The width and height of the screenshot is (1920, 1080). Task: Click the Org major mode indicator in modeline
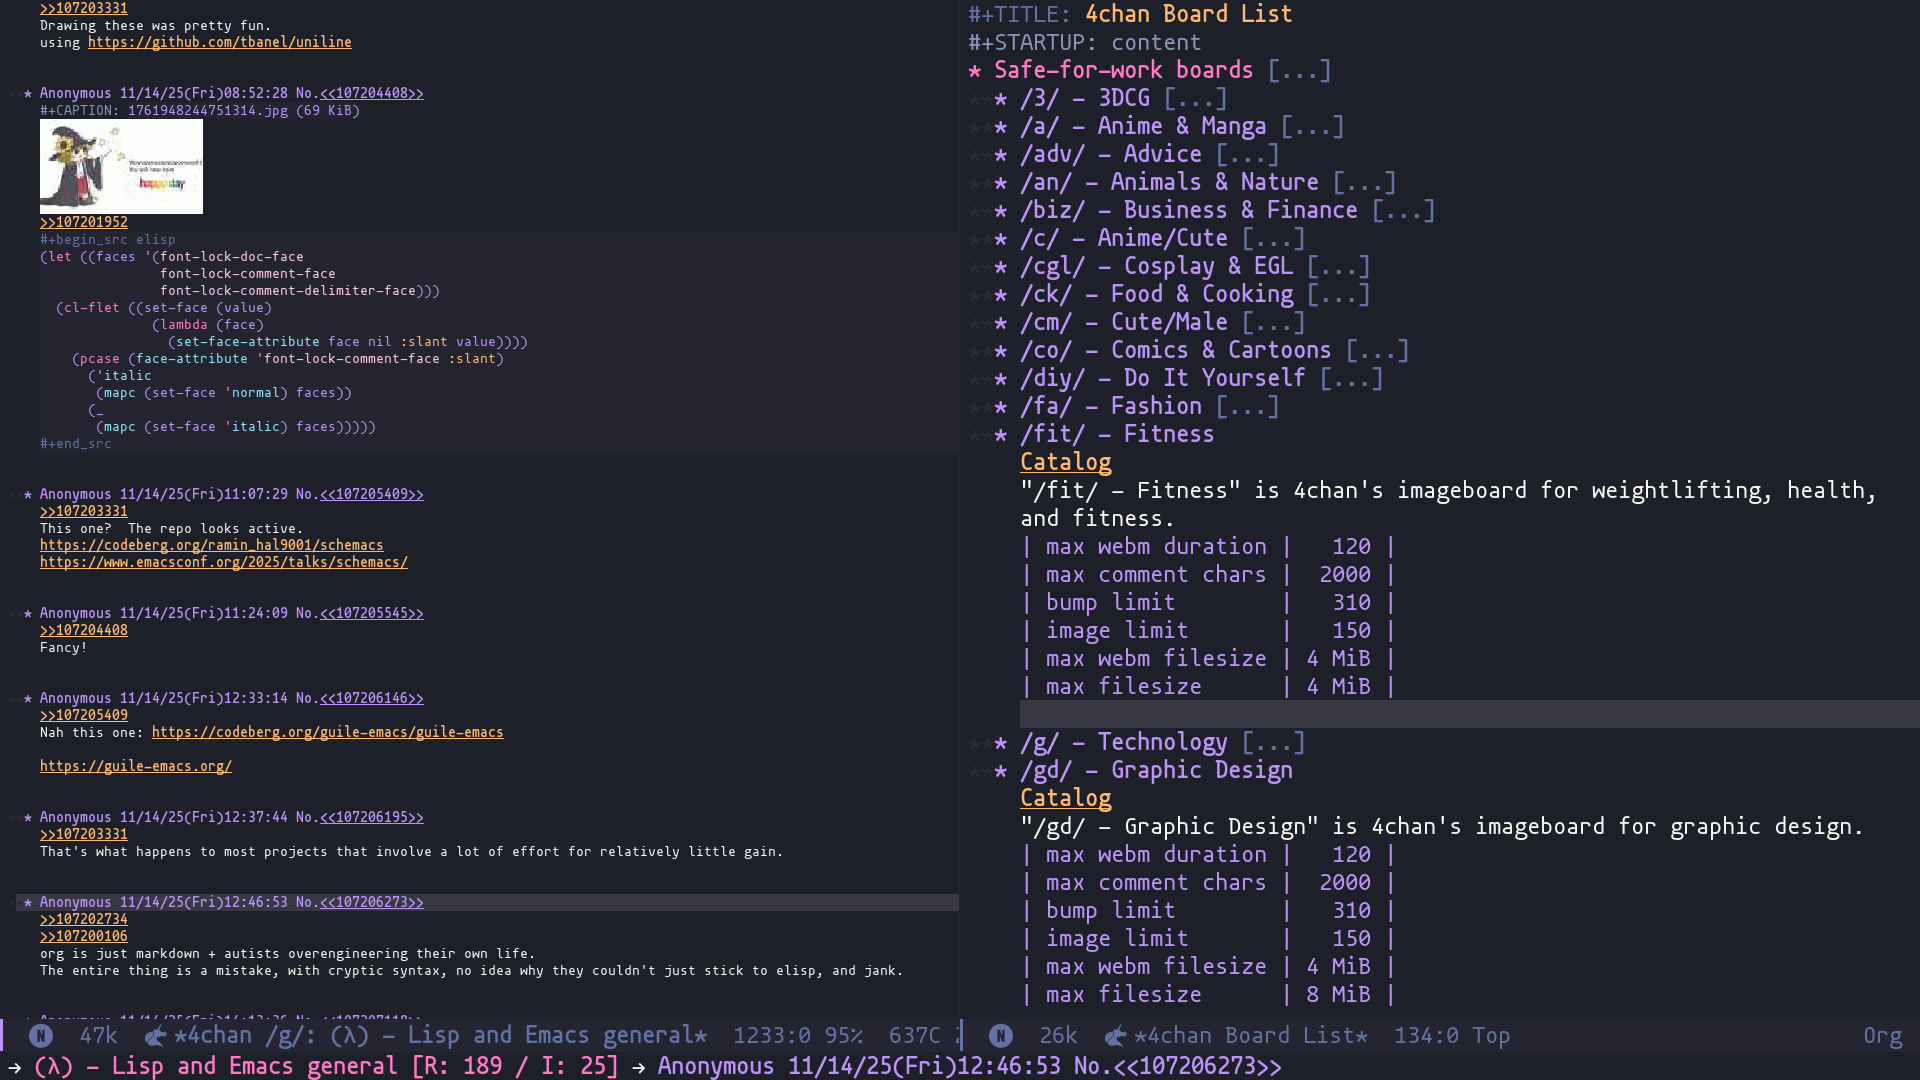1882,1036
